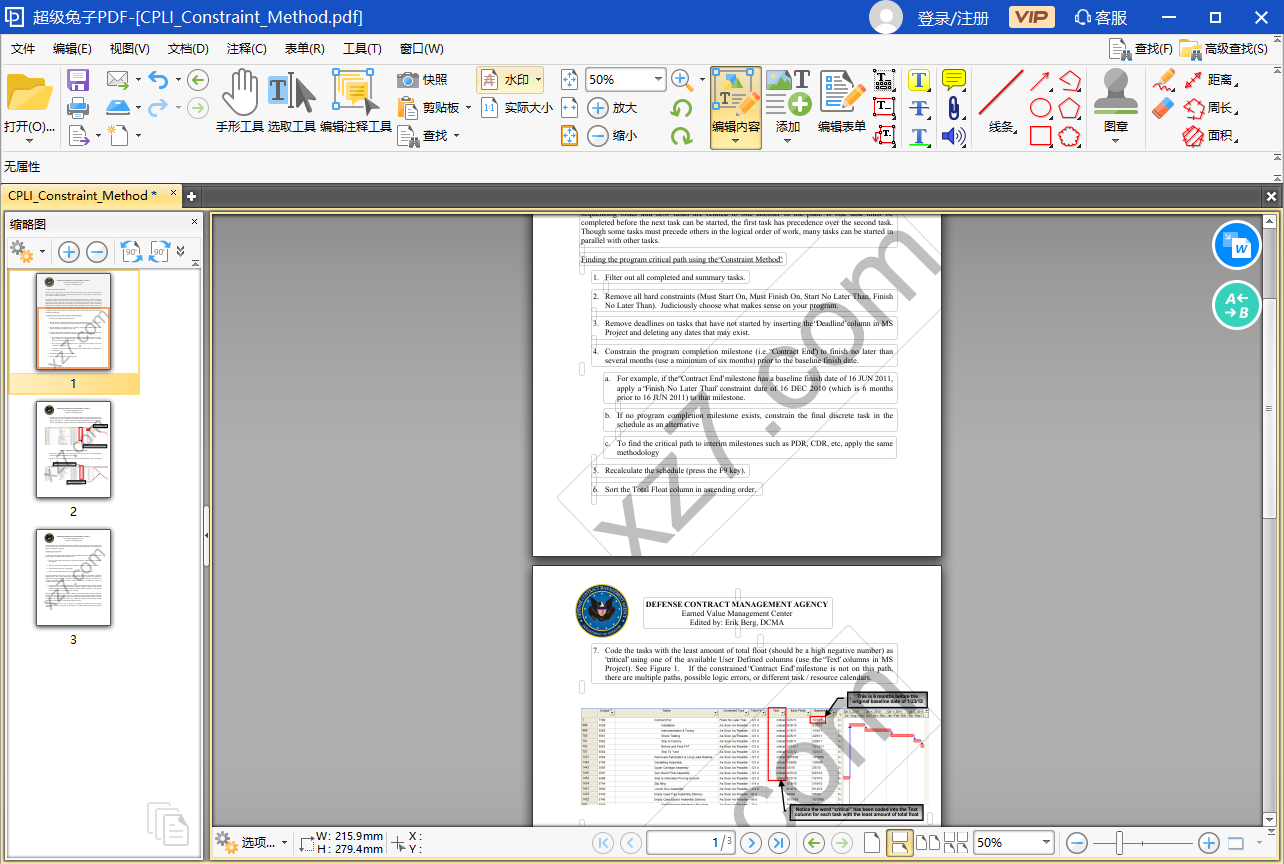Screen dimensions: 1284x864
Task: Click the Snapshot camera (快照) tool
Action: 422,79
